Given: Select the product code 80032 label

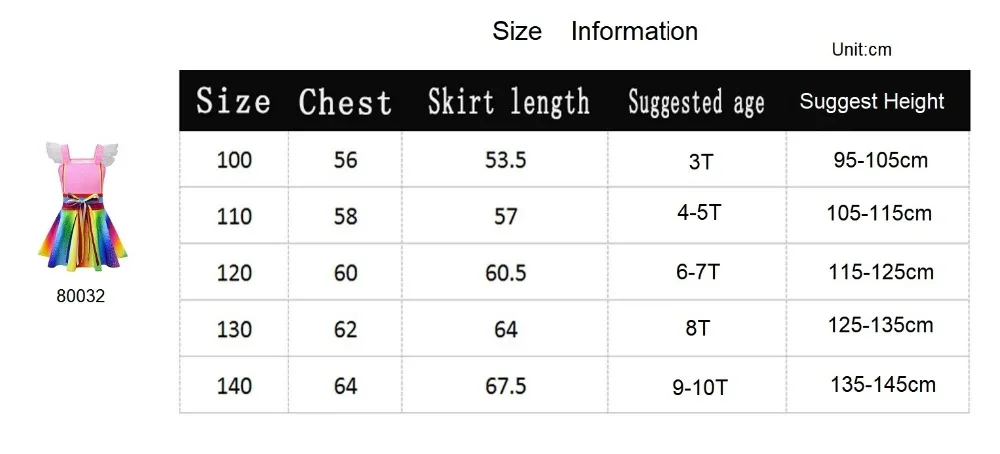Looking at the screenshot, I should (x=80, y=297).
